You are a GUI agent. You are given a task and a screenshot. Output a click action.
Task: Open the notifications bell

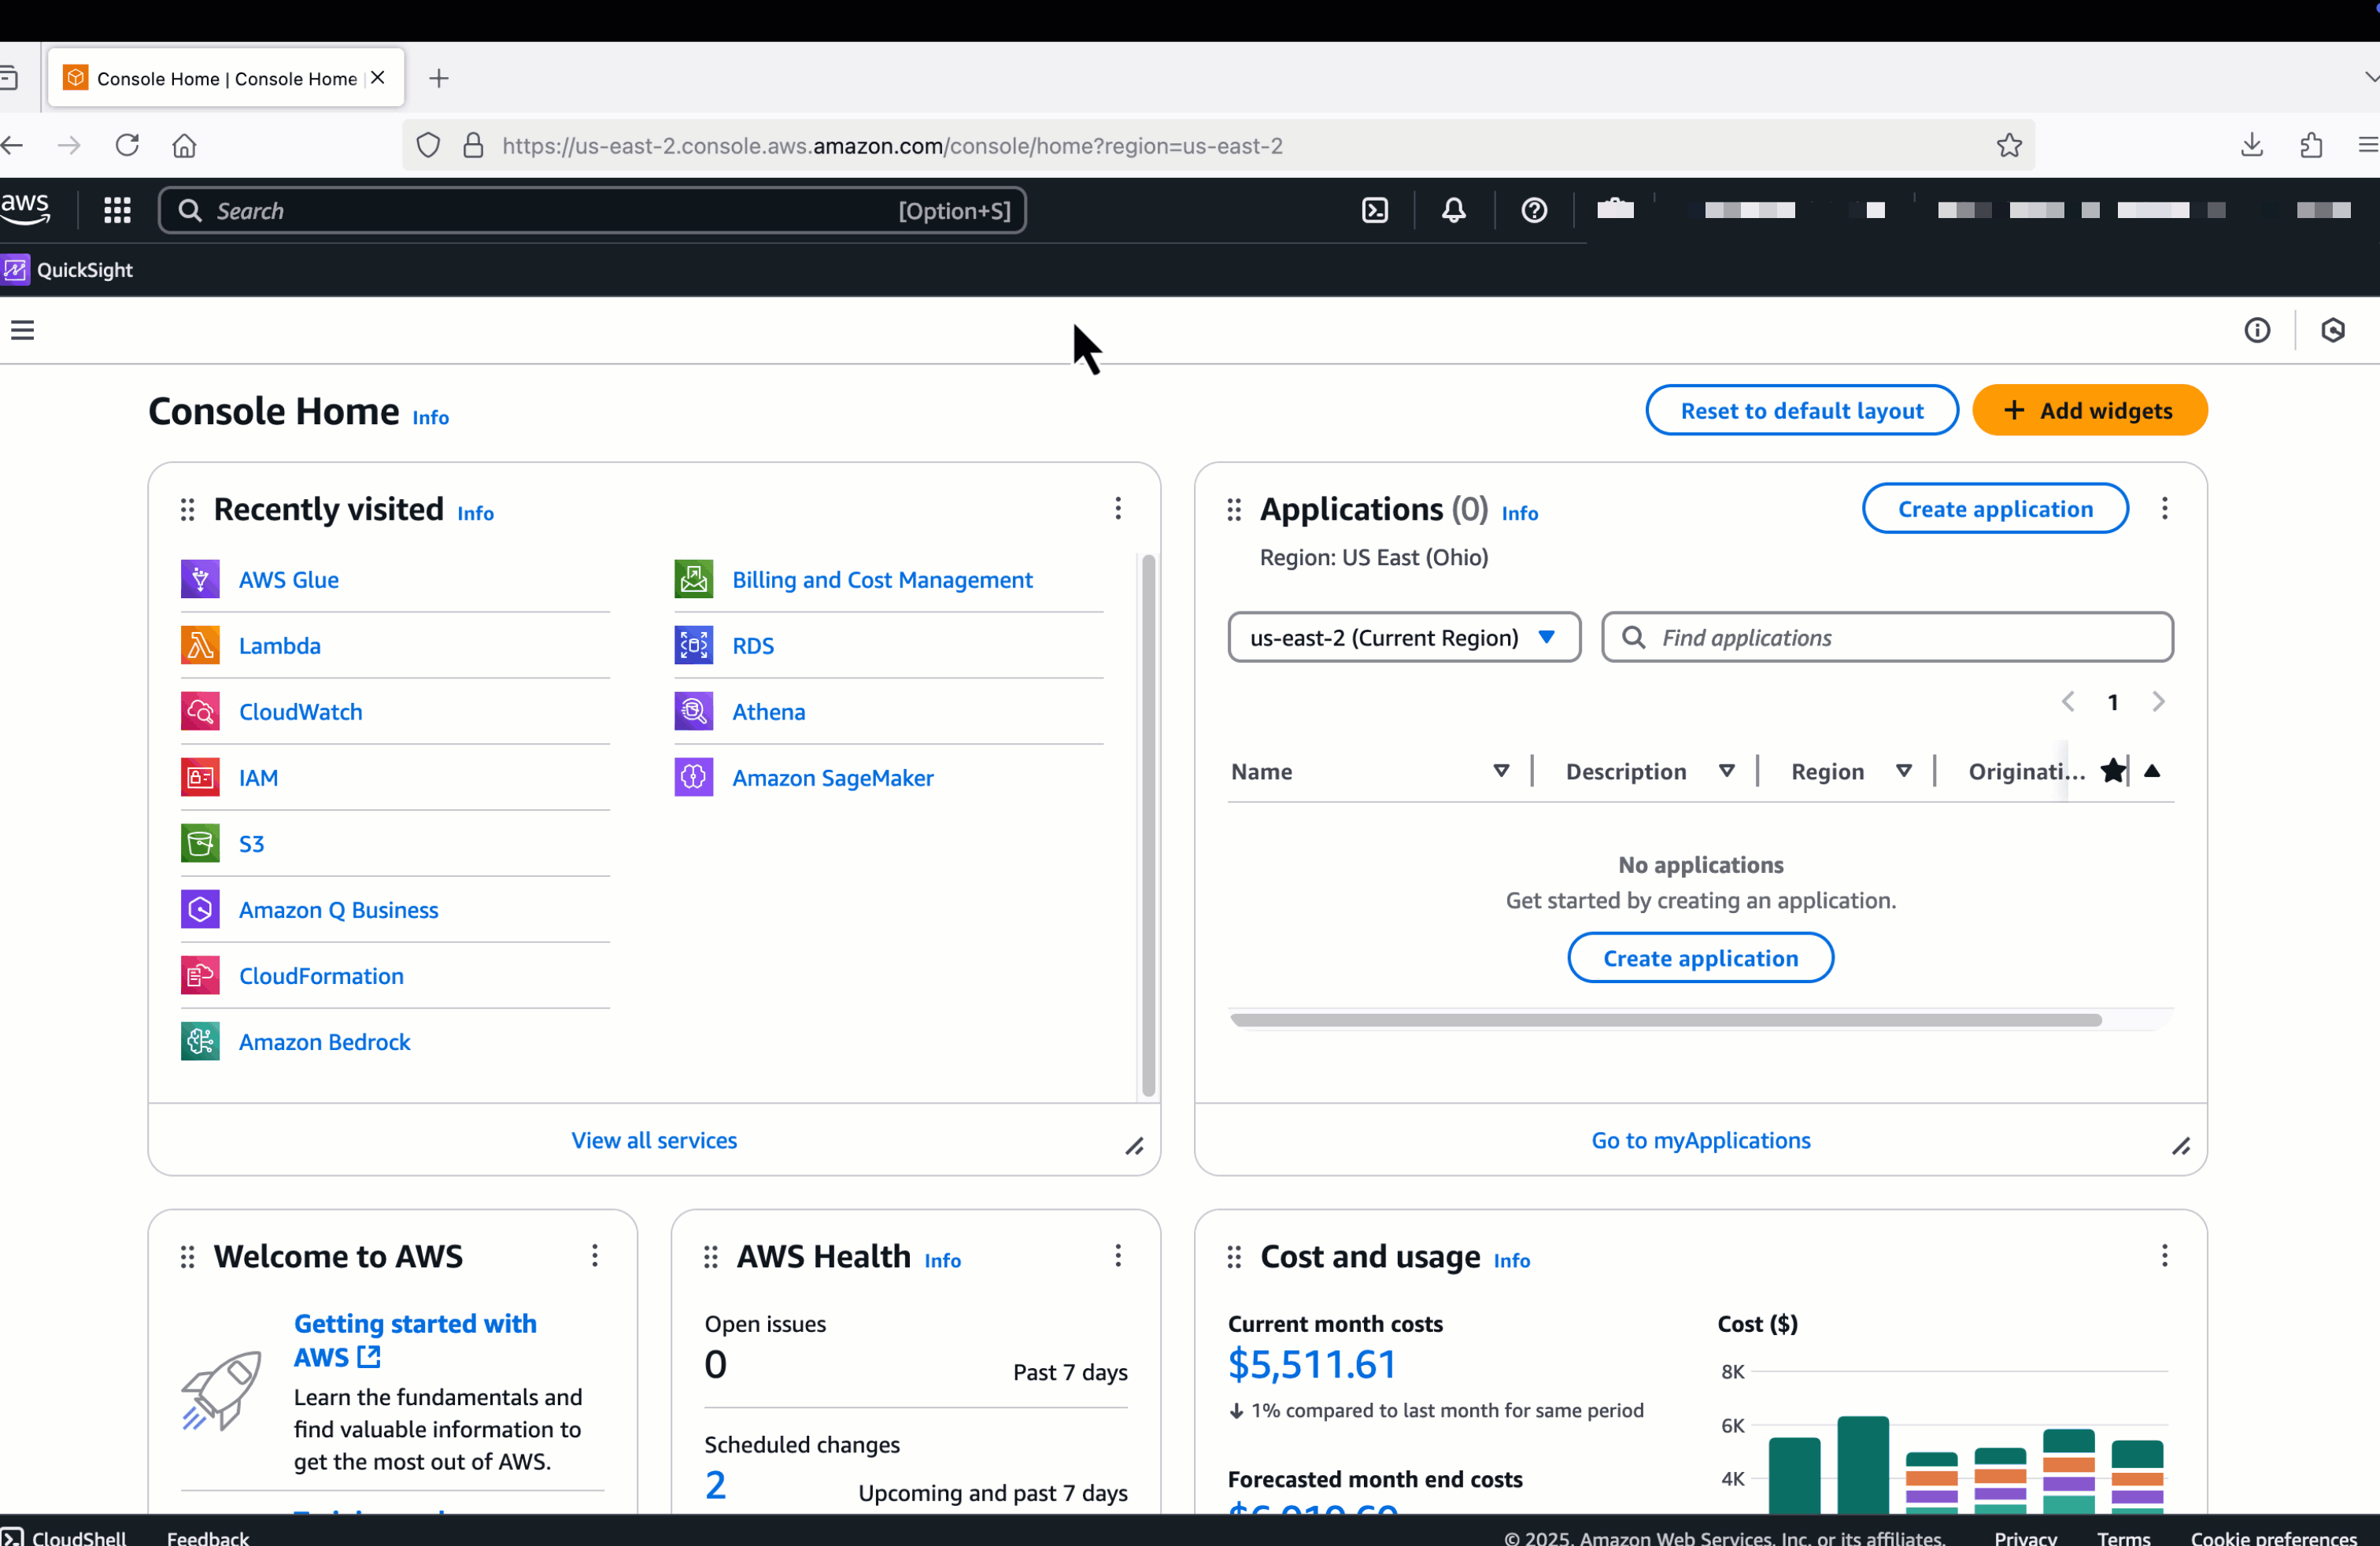tap(1453, 210)
